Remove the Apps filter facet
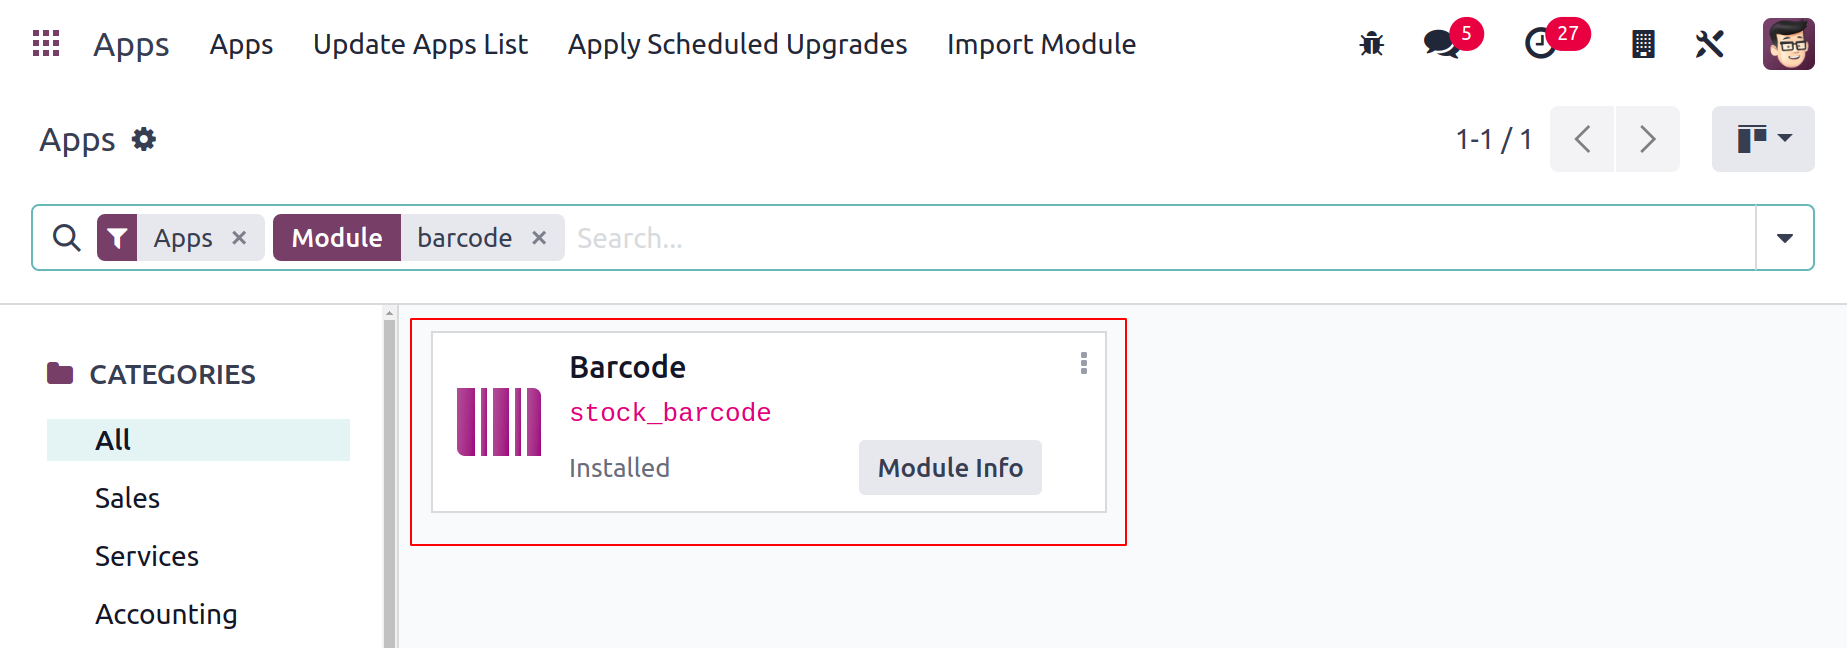The width and height of the screenshot is (1847, 648). pos(239,238)
